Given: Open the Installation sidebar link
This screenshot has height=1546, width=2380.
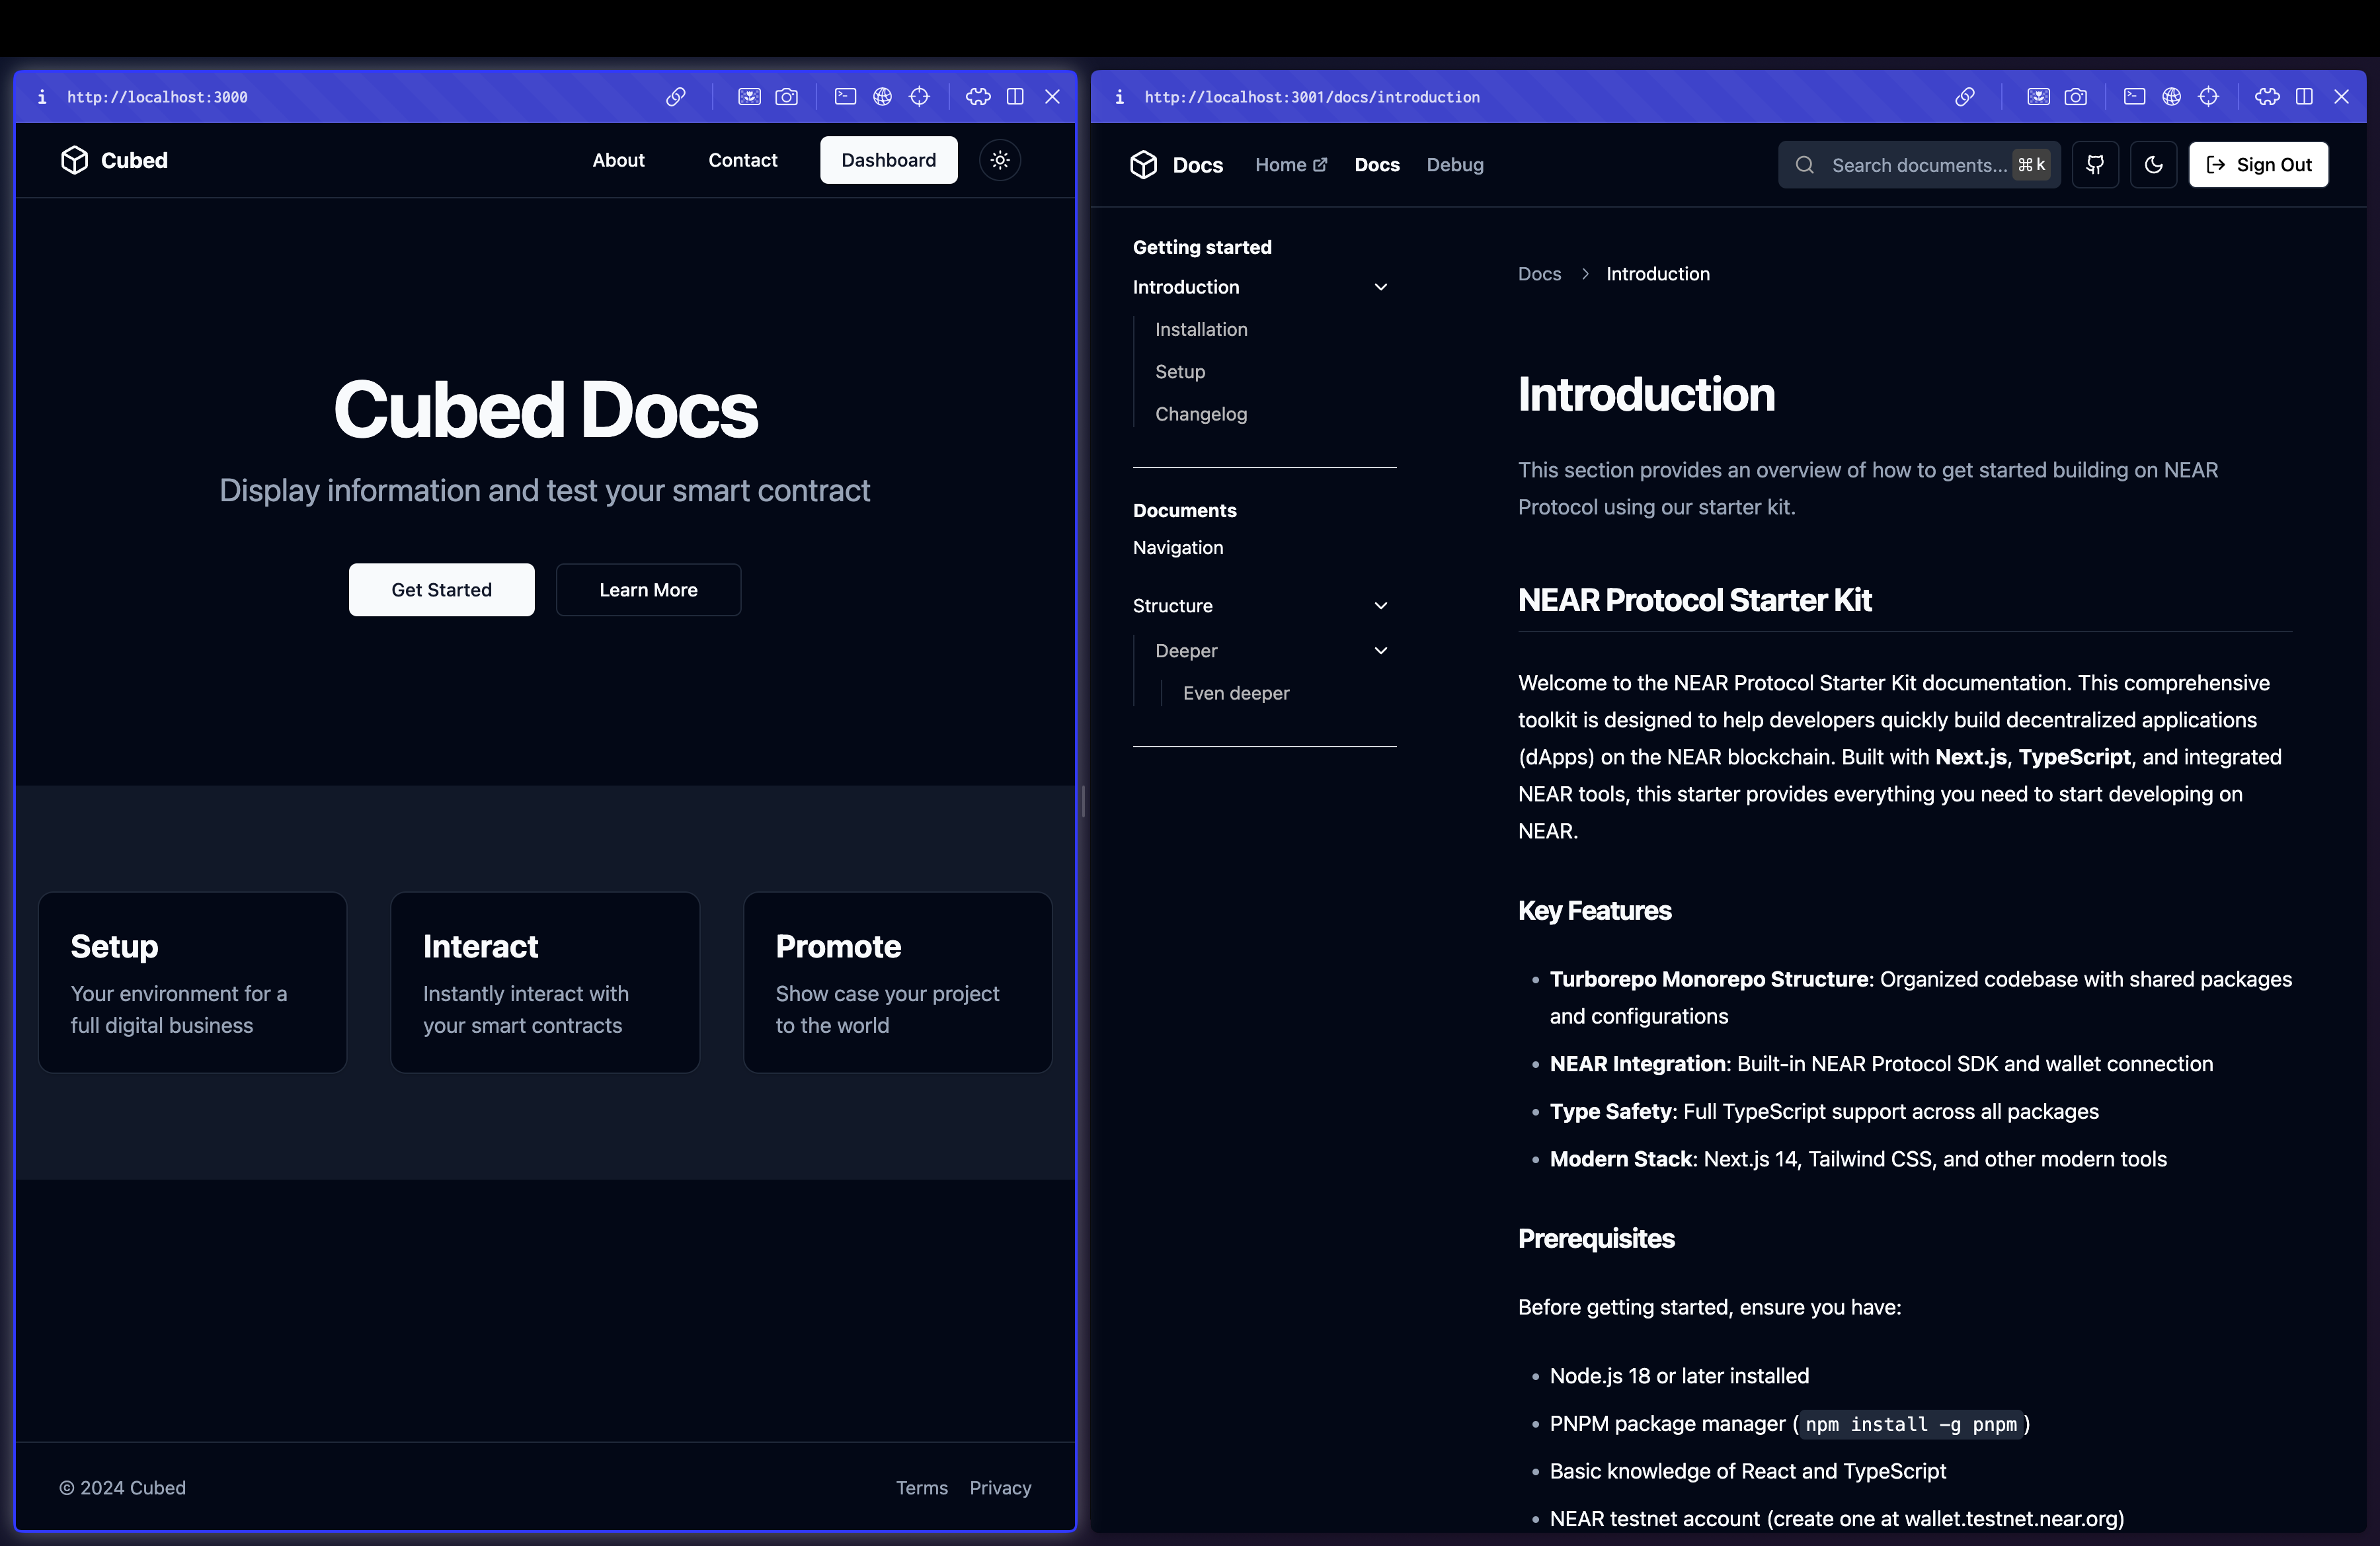Looking at the screenshot, I should pos(1201,330).
